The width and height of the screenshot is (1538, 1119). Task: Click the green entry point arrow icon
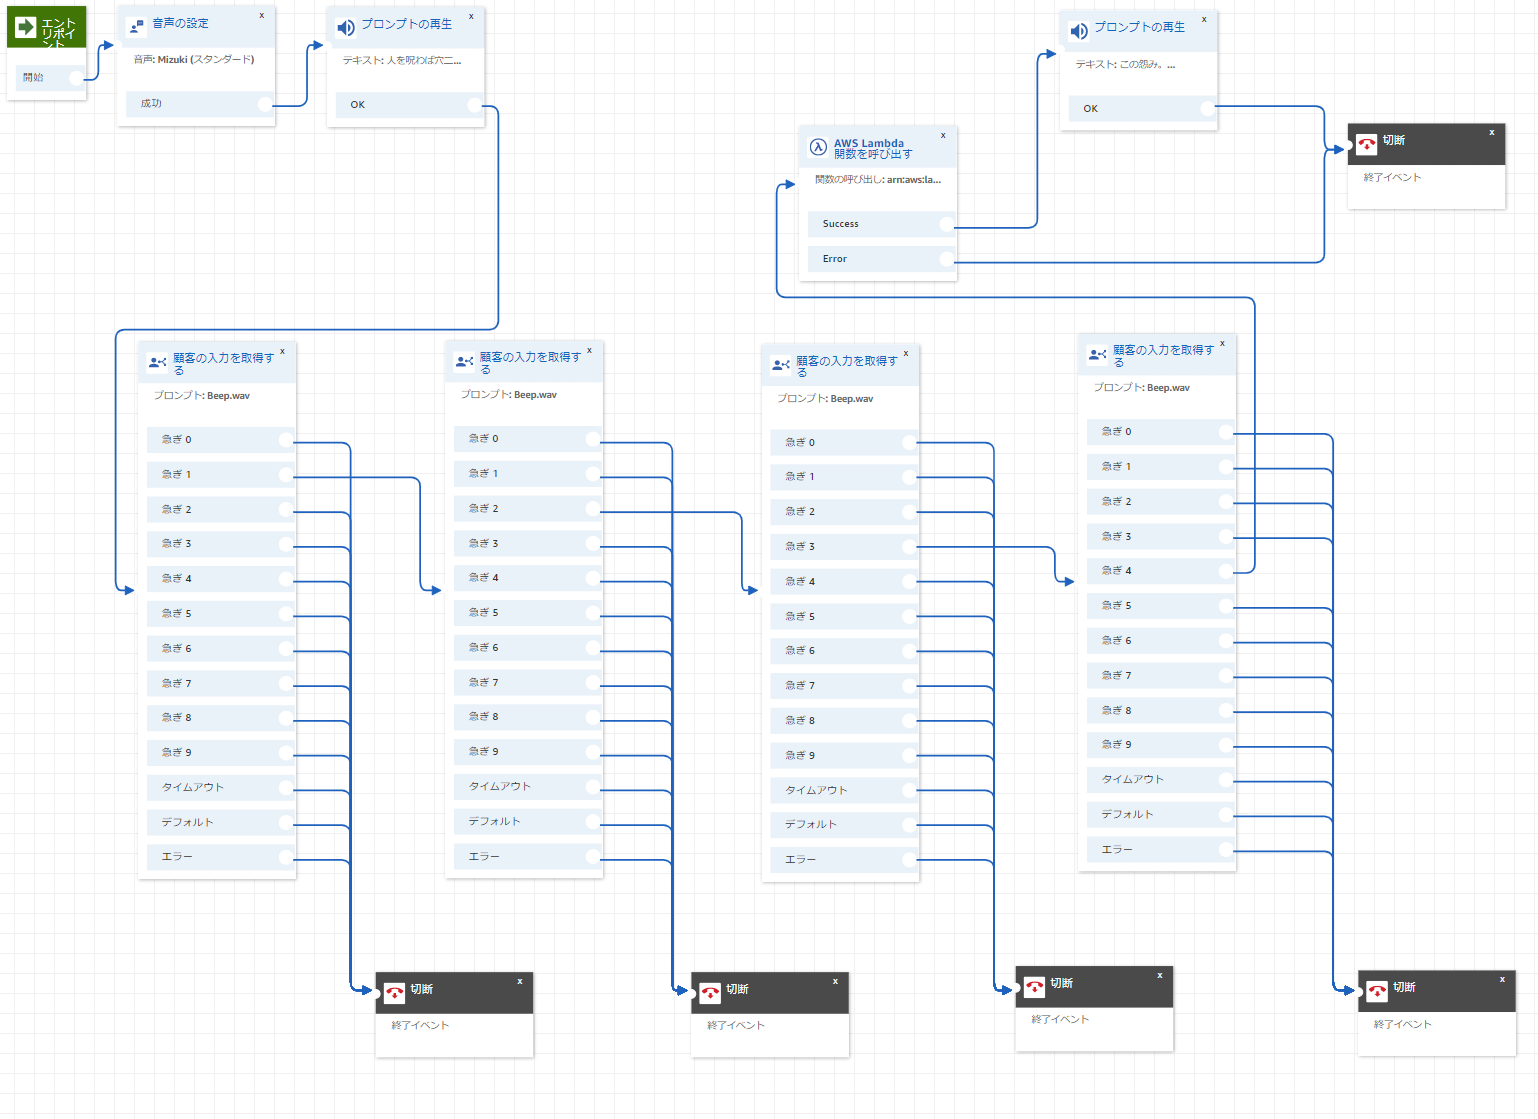[x=26, y=27]
